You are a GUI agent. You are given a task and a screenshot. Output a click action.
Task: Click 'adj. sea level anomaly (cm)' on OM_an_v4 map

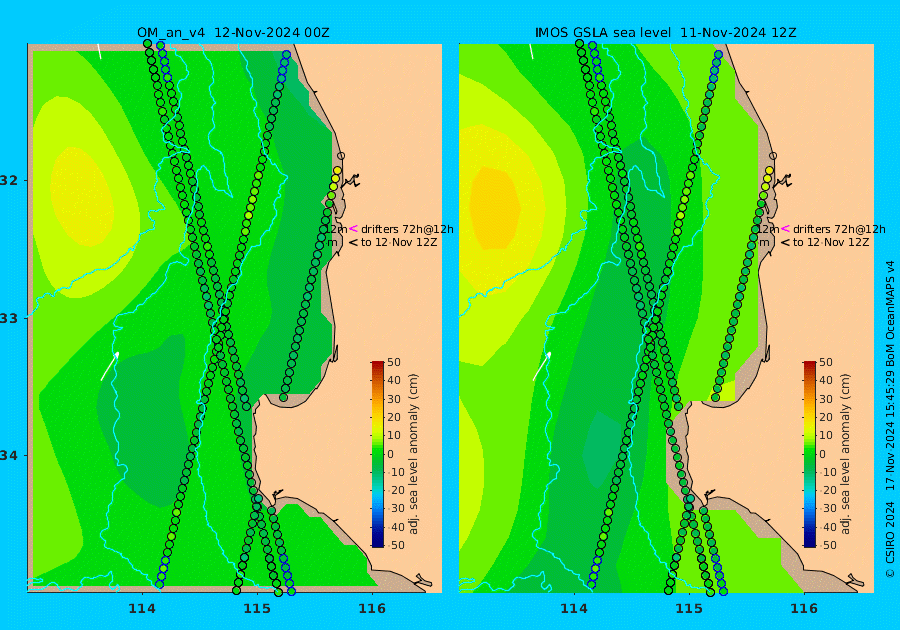click(413, 454)
